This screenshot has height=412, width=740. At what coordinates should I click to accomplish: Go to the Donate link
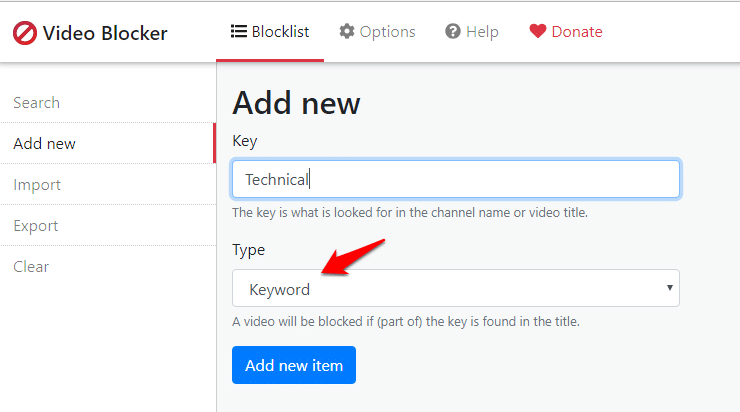click(x=566, y=32)
